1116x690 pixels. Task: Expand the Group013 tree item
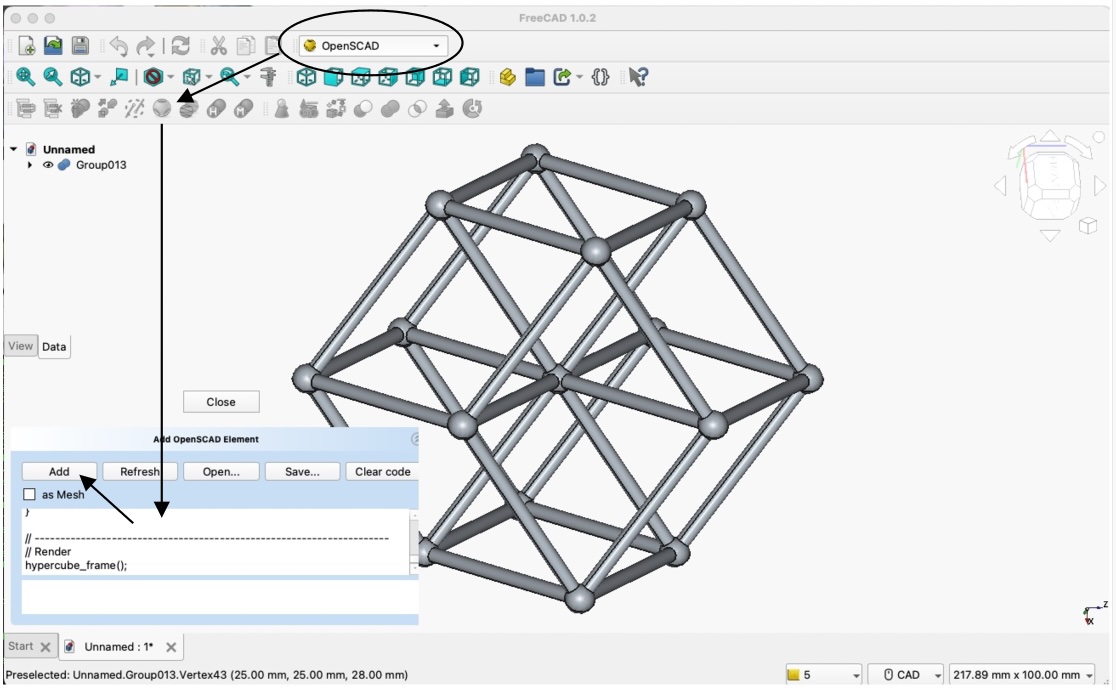(30, 165)
